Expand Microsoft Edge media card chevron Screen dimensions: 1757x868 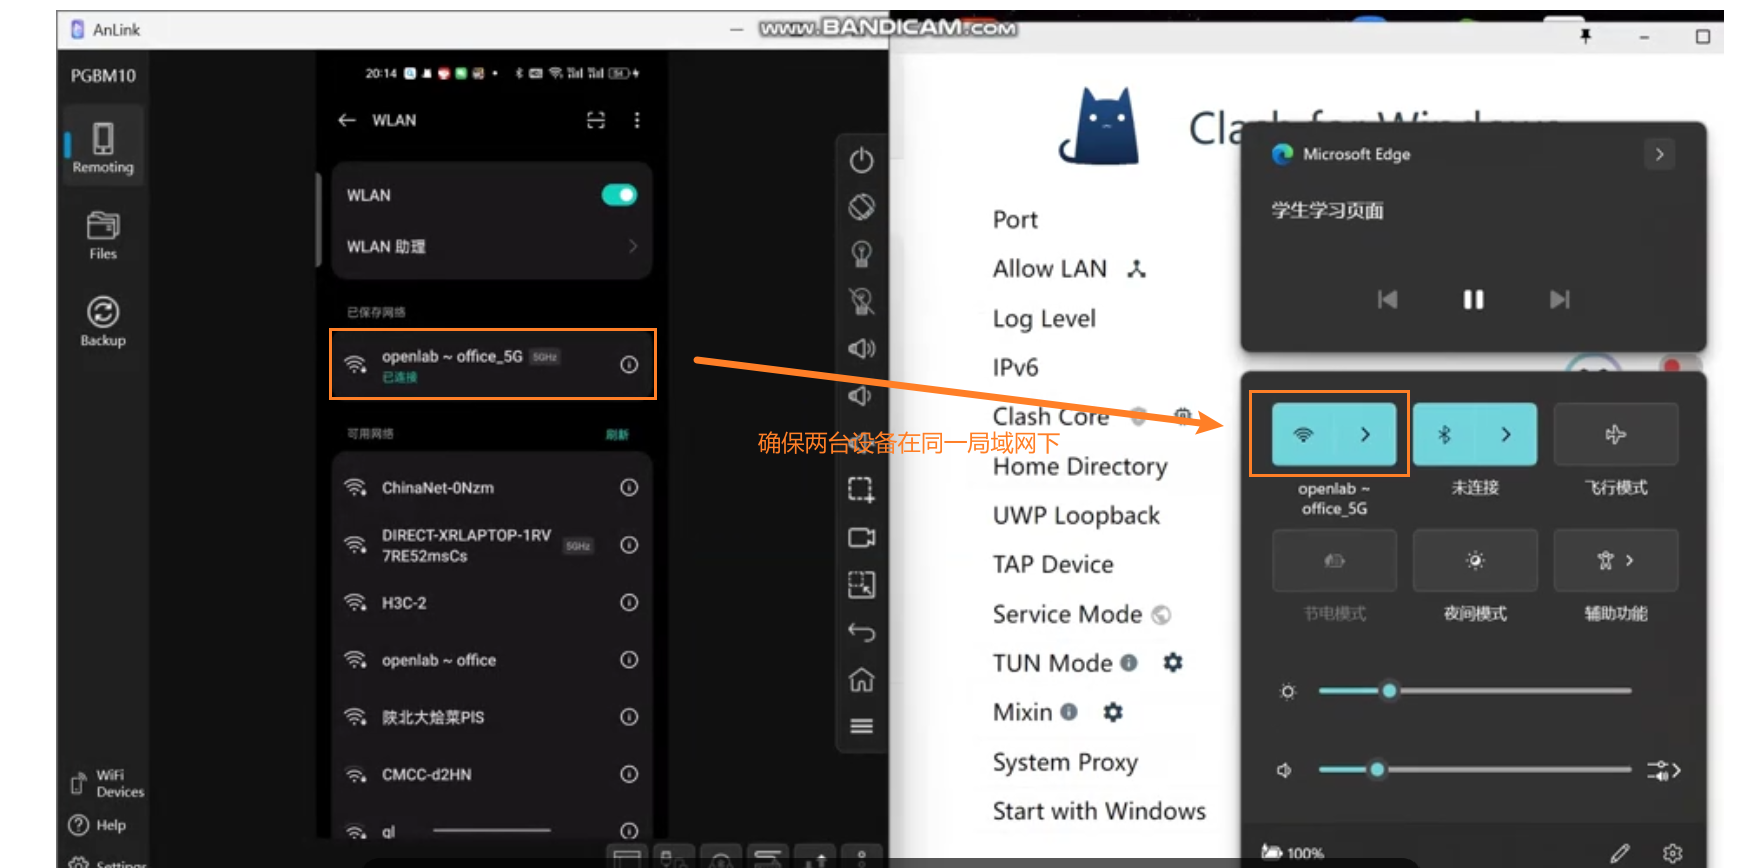click(1660, 154)
